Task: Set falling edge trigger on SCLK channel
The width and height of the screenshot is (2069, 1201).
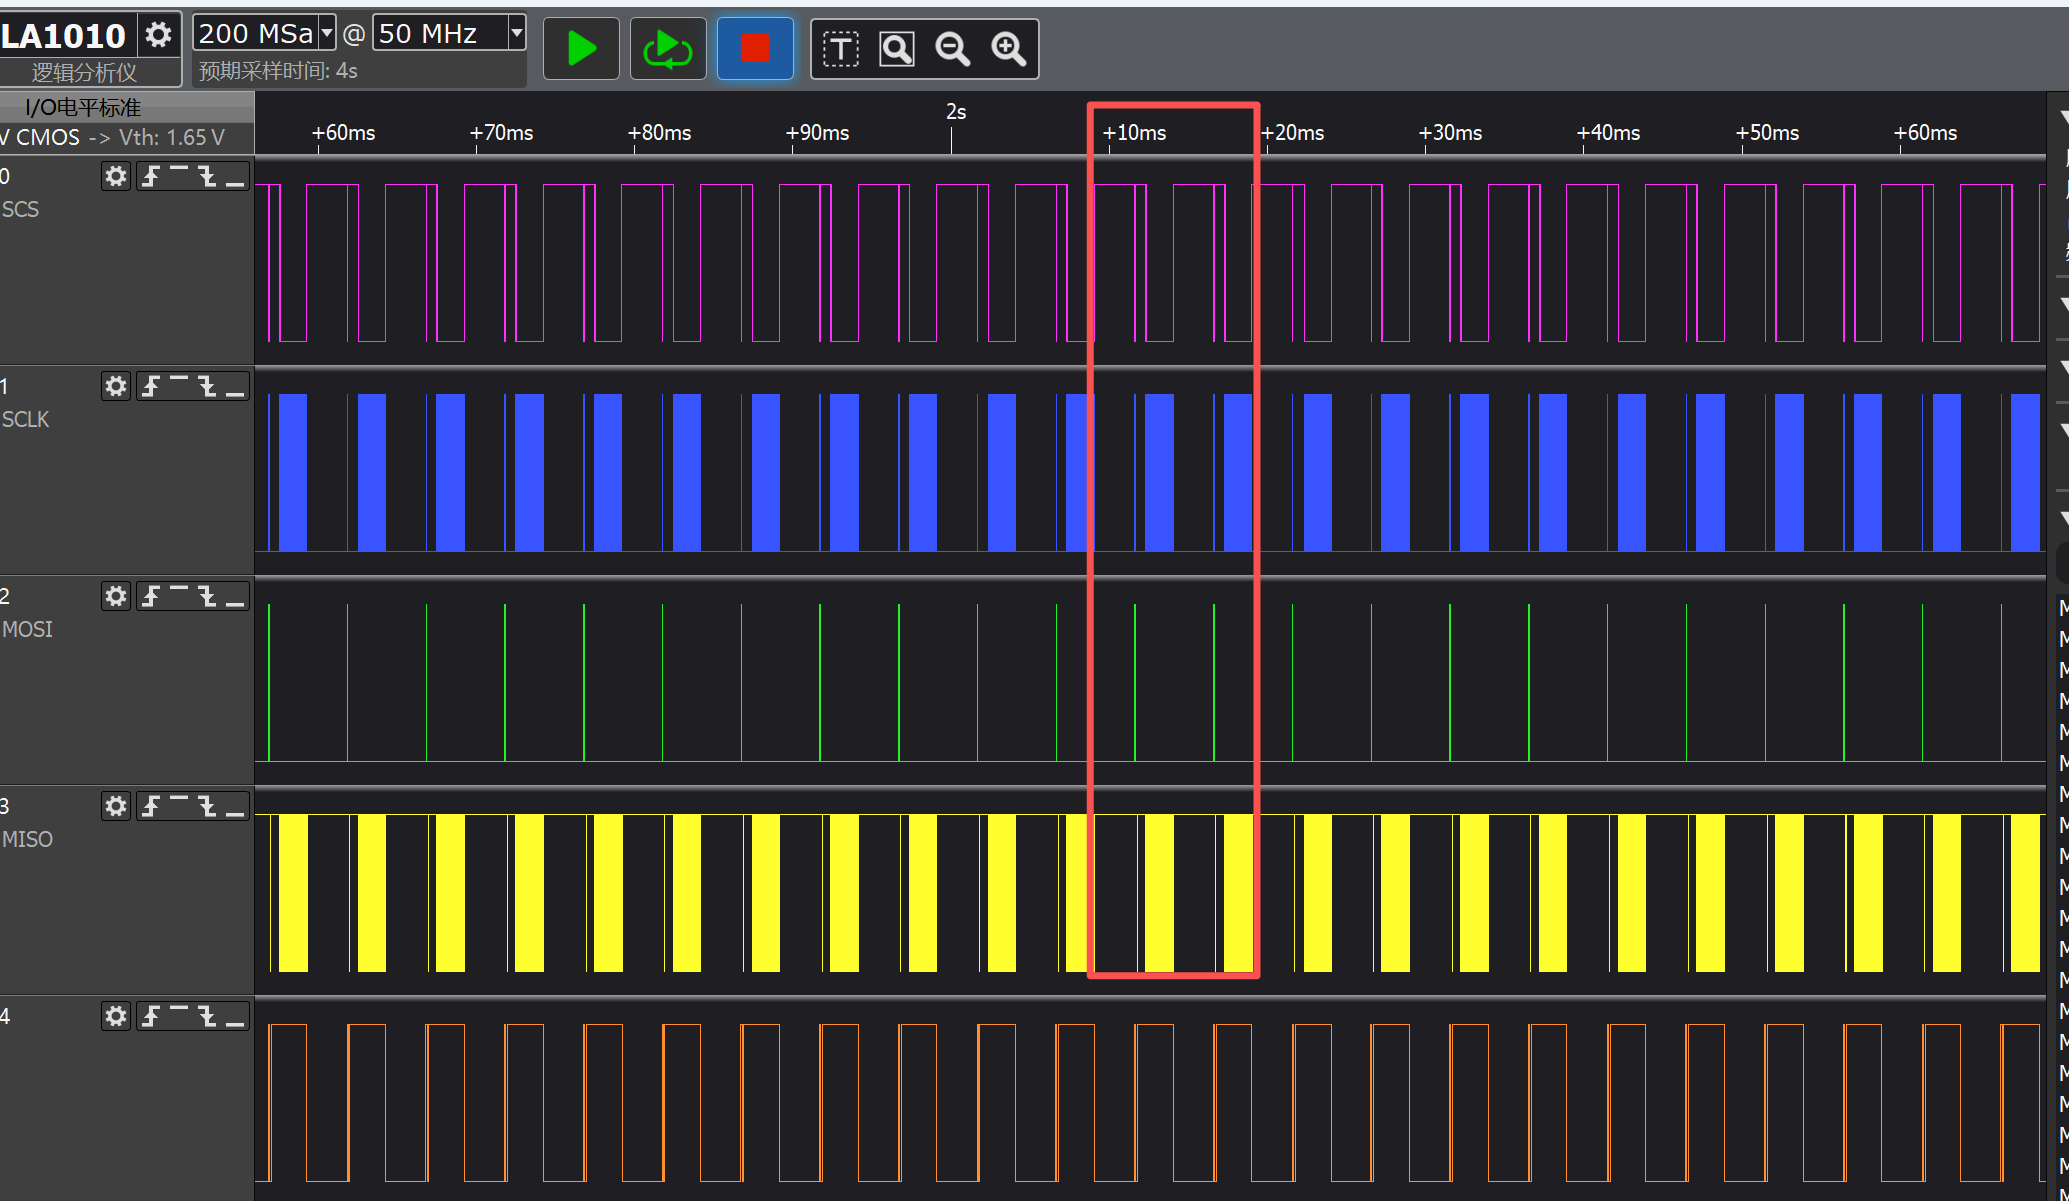Action: [207, 387]
